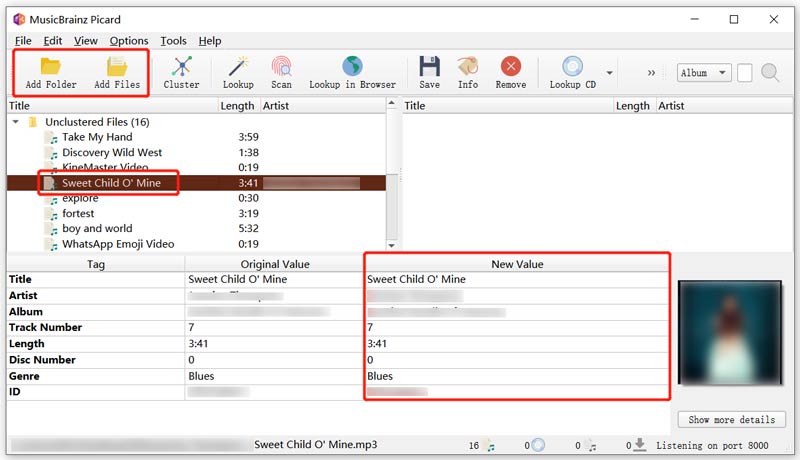
Task: Open the Album search type dropdown
Action: point(704,73)
